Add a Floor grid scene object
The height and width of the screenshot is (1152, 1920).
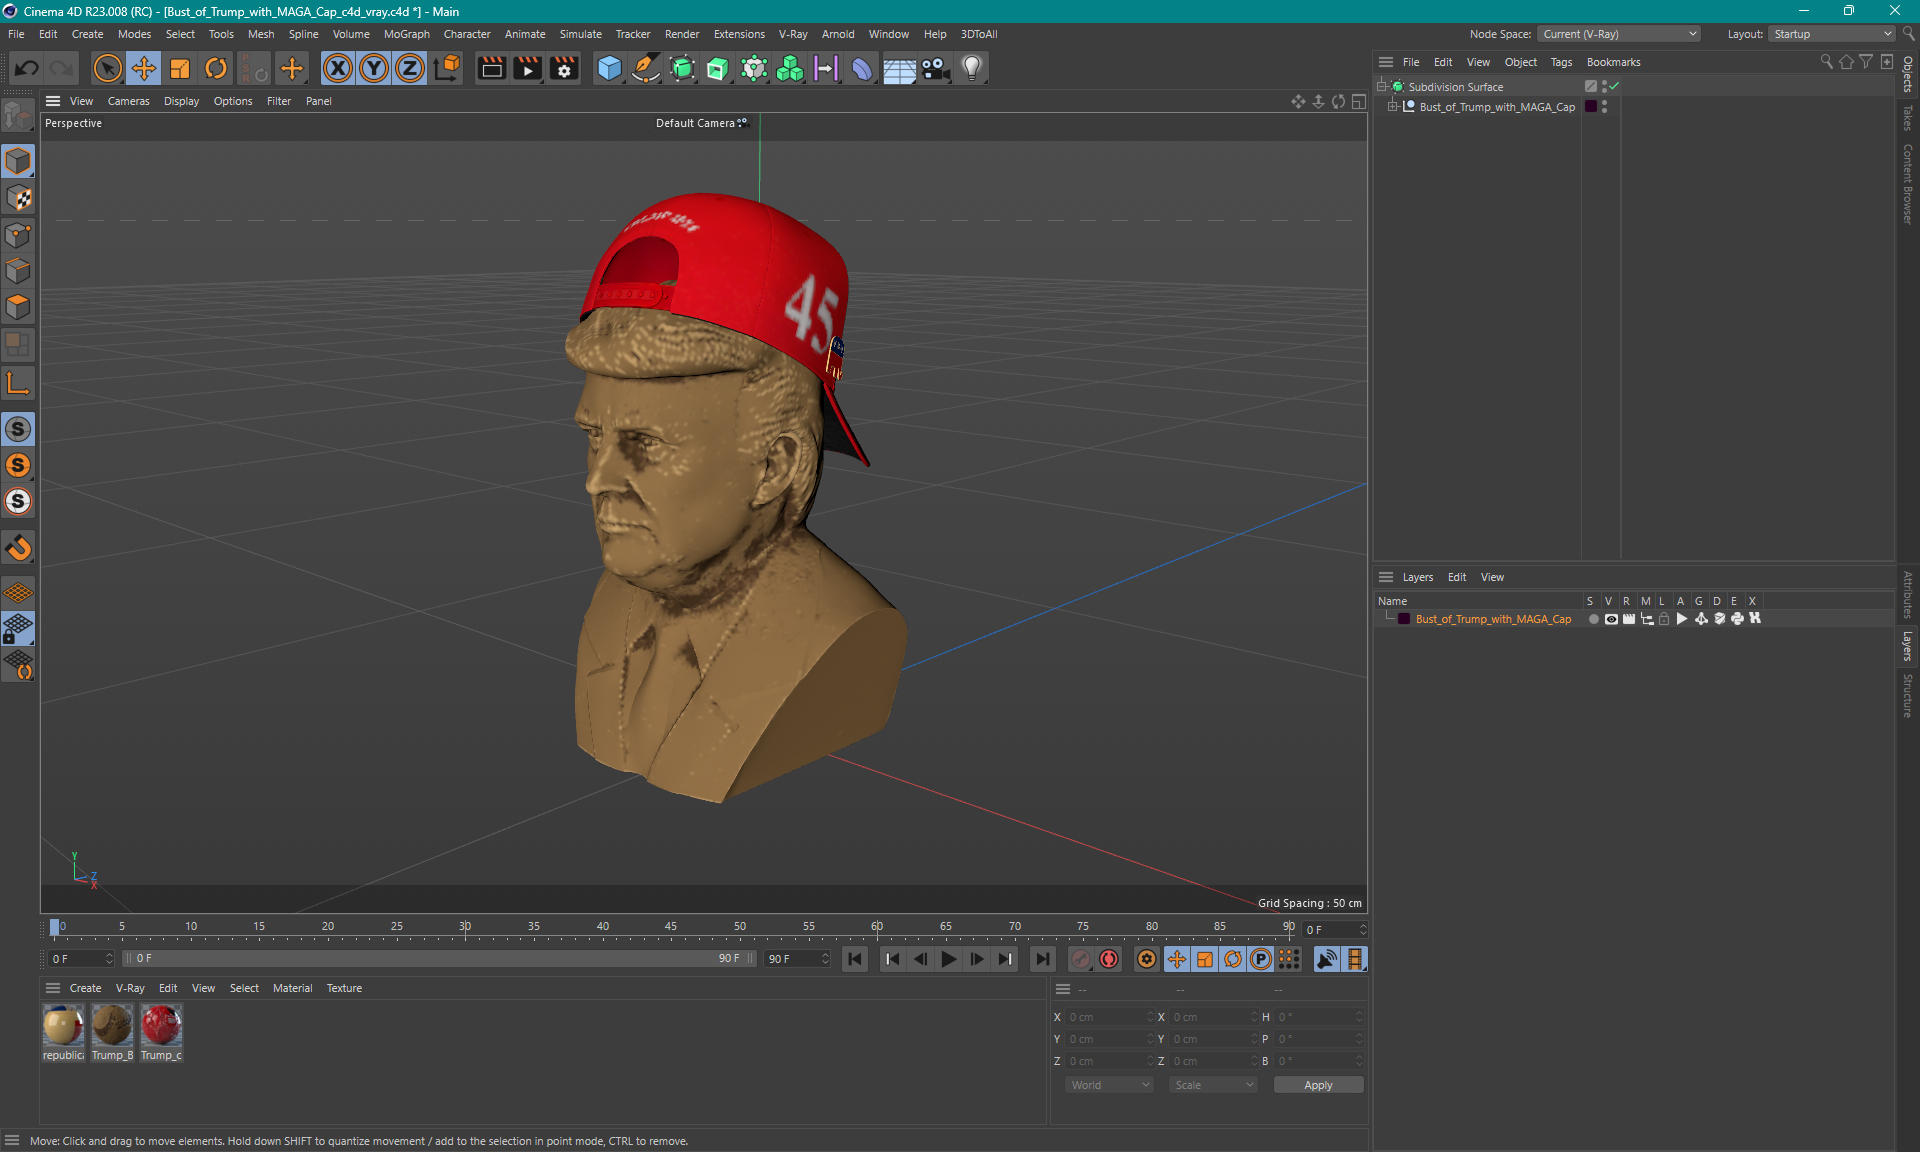pos(899,68)
